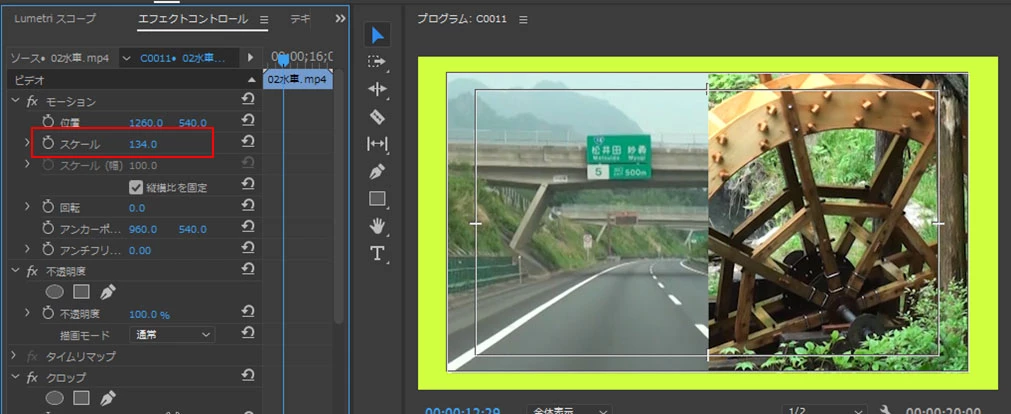This screenshot has height=414, width=1011.
Task: Toggle animation stopwatch for アンチフリッカー
Action: click(49, 250)
